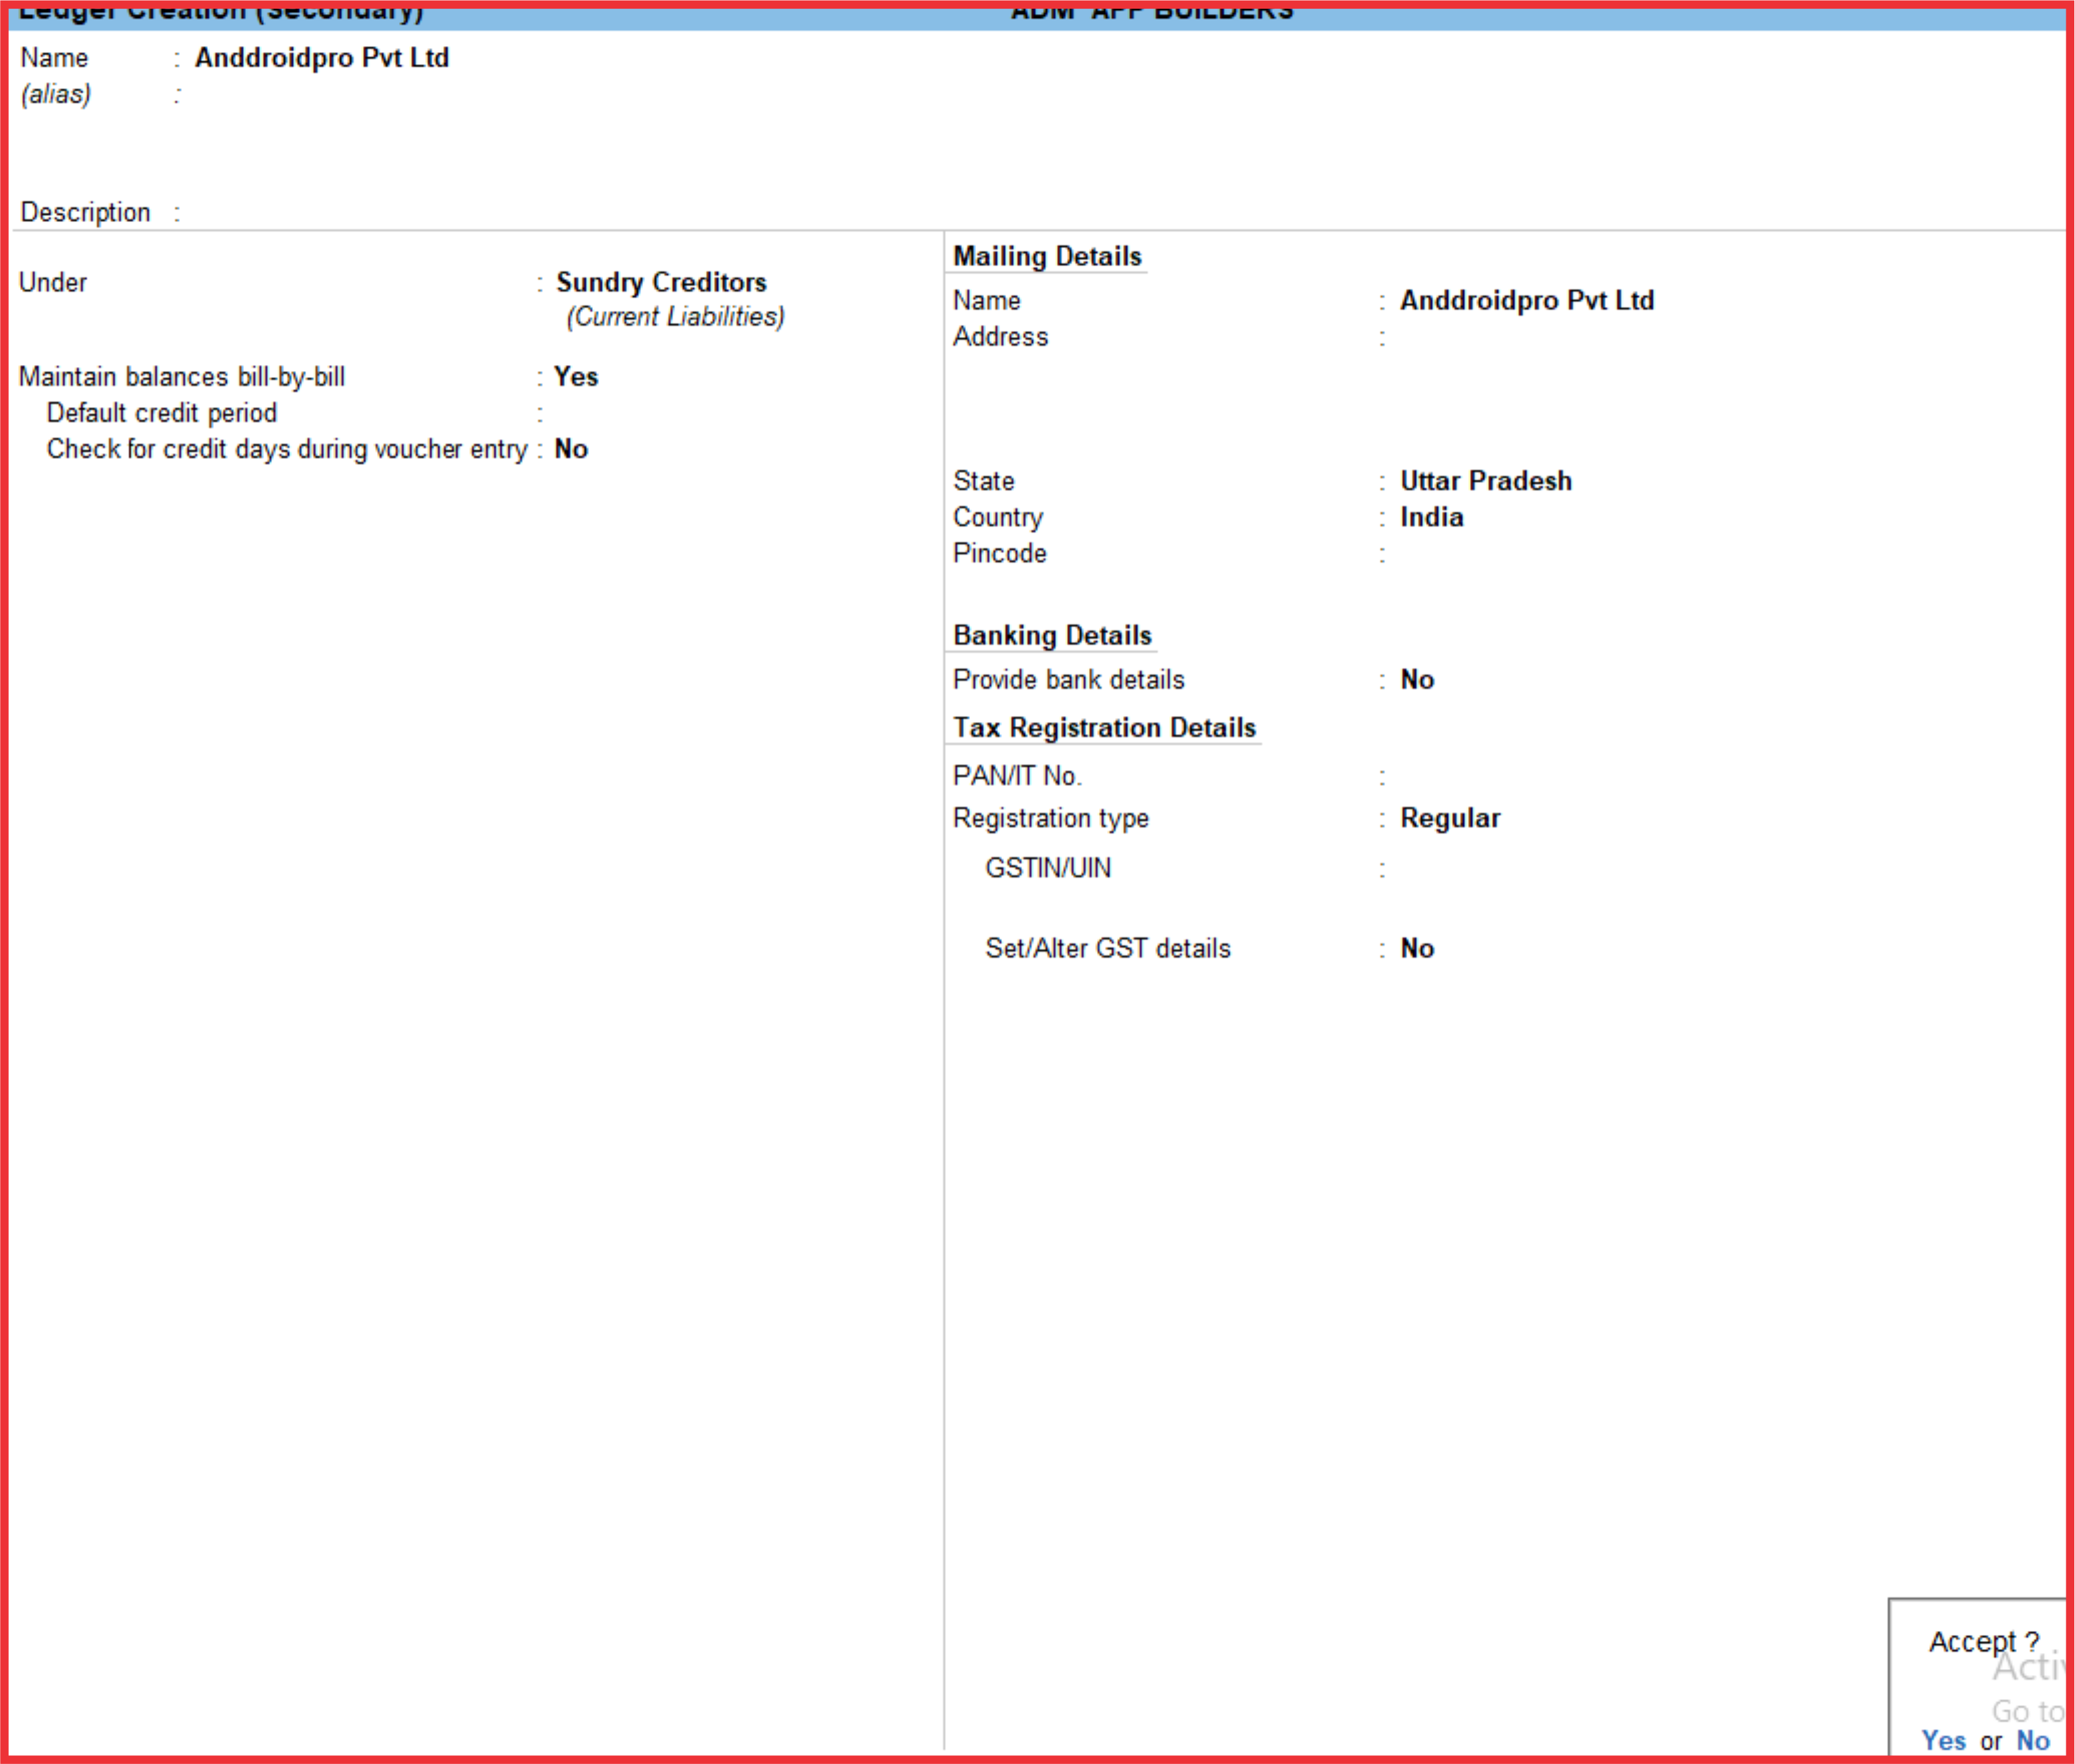2075x1764 pixels.
Task: Click the Mailing Details name value
Action: tap(1526, 300)
